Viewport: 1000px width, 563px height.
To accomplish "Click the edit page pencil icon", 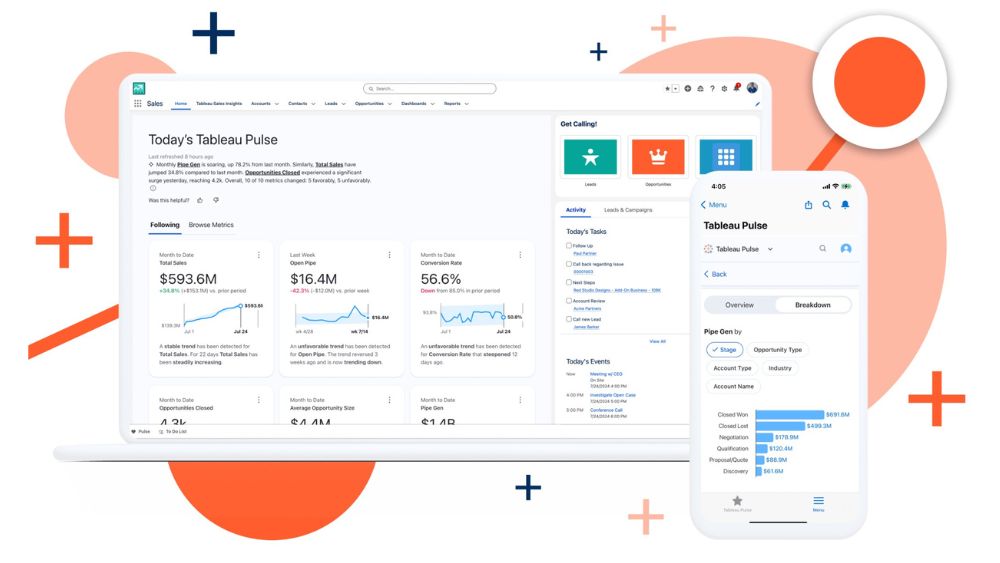I will (757, 104).
